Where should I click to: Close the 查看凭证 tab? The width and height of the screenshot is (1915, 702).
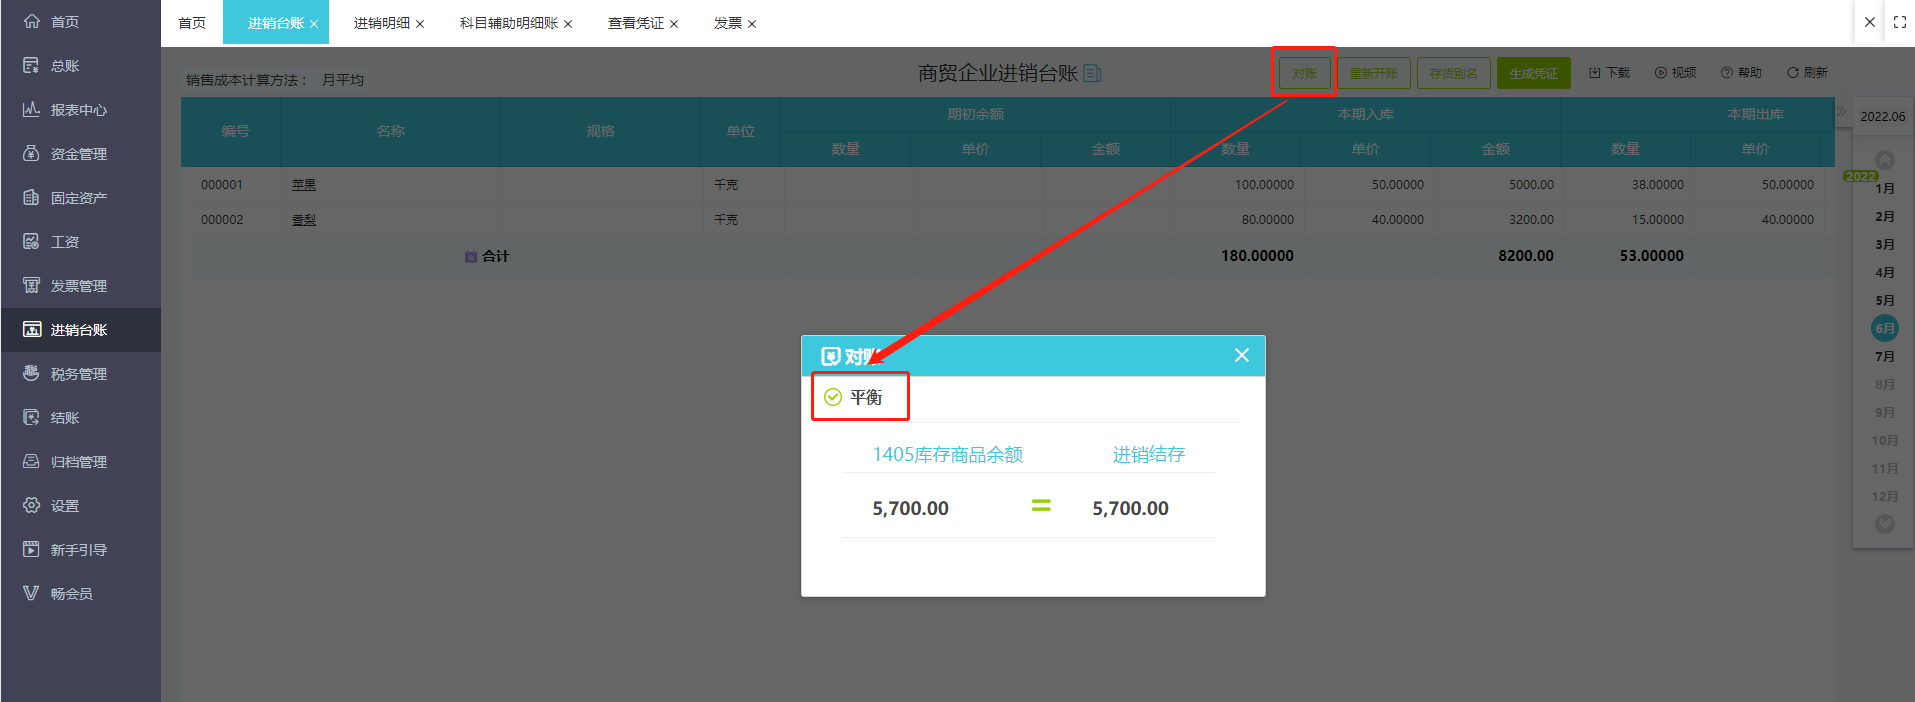pyautogui.click(x=674, y=24)
